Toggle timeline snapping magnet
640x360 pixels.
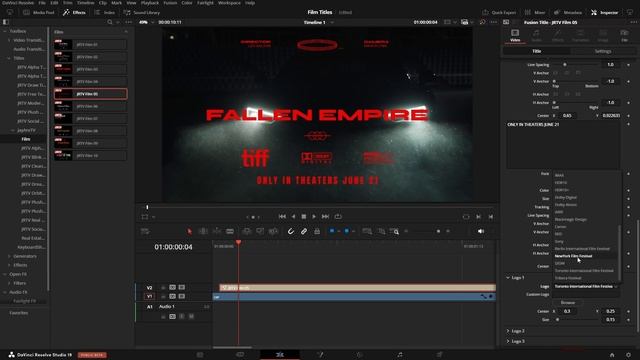coord(291,231)
